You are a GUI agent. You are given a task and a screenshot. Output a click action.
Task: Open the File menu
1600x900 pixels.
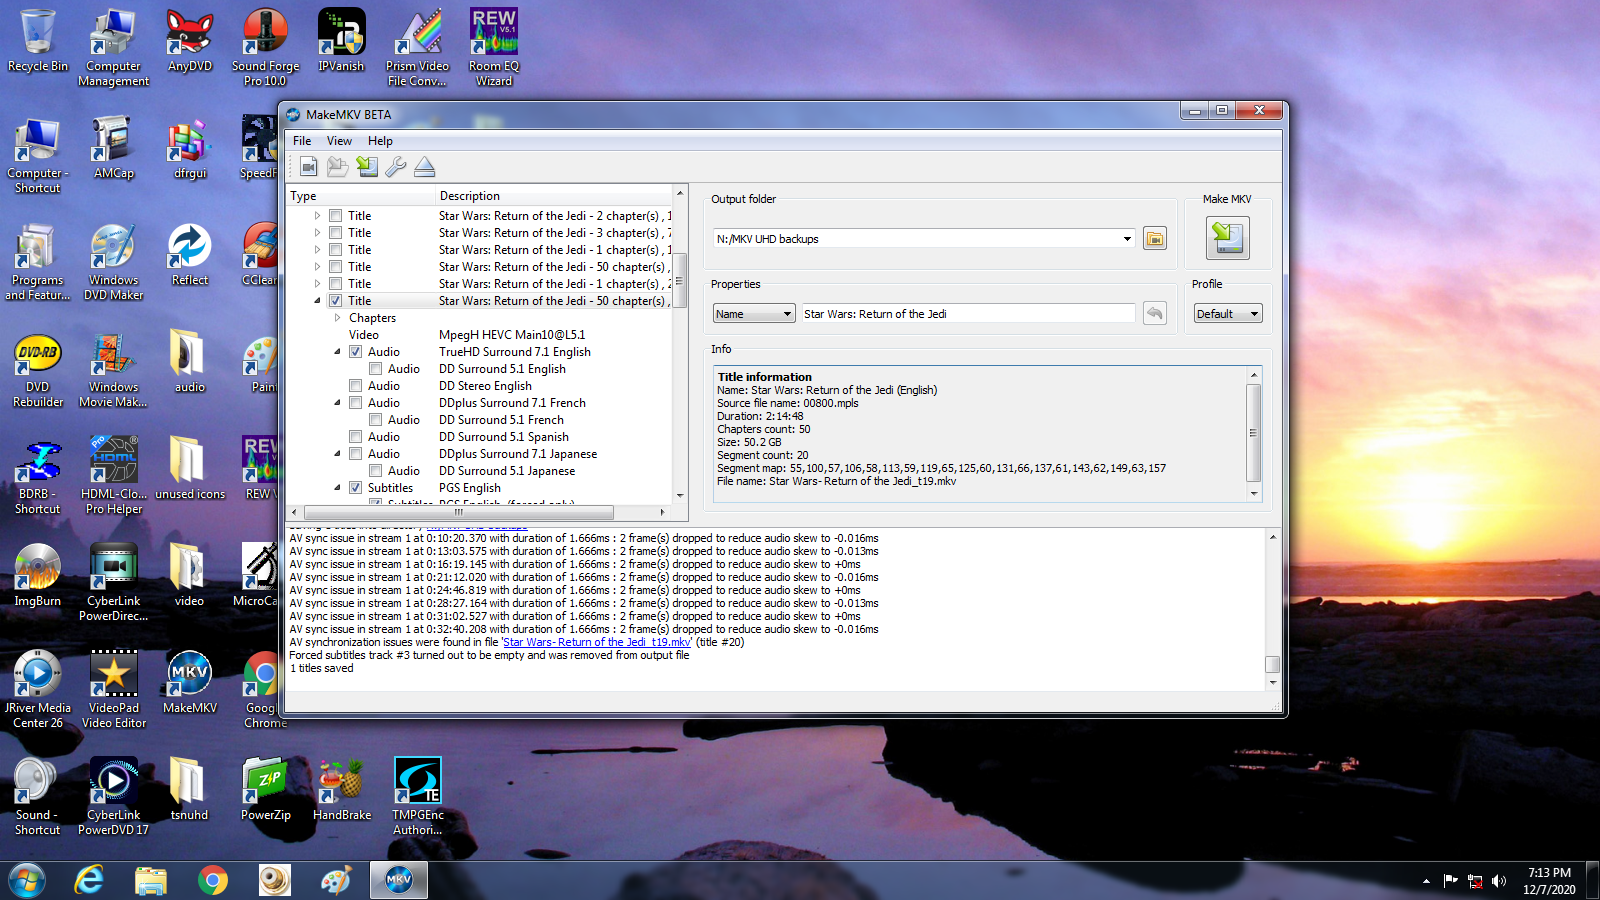[302, 141]
